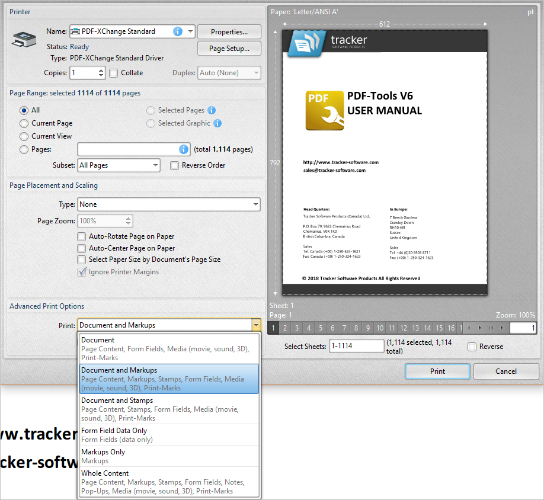
Task: Collapse the Print content dropdown arrow
Action: pyautogui.click(x=256, y=325)
